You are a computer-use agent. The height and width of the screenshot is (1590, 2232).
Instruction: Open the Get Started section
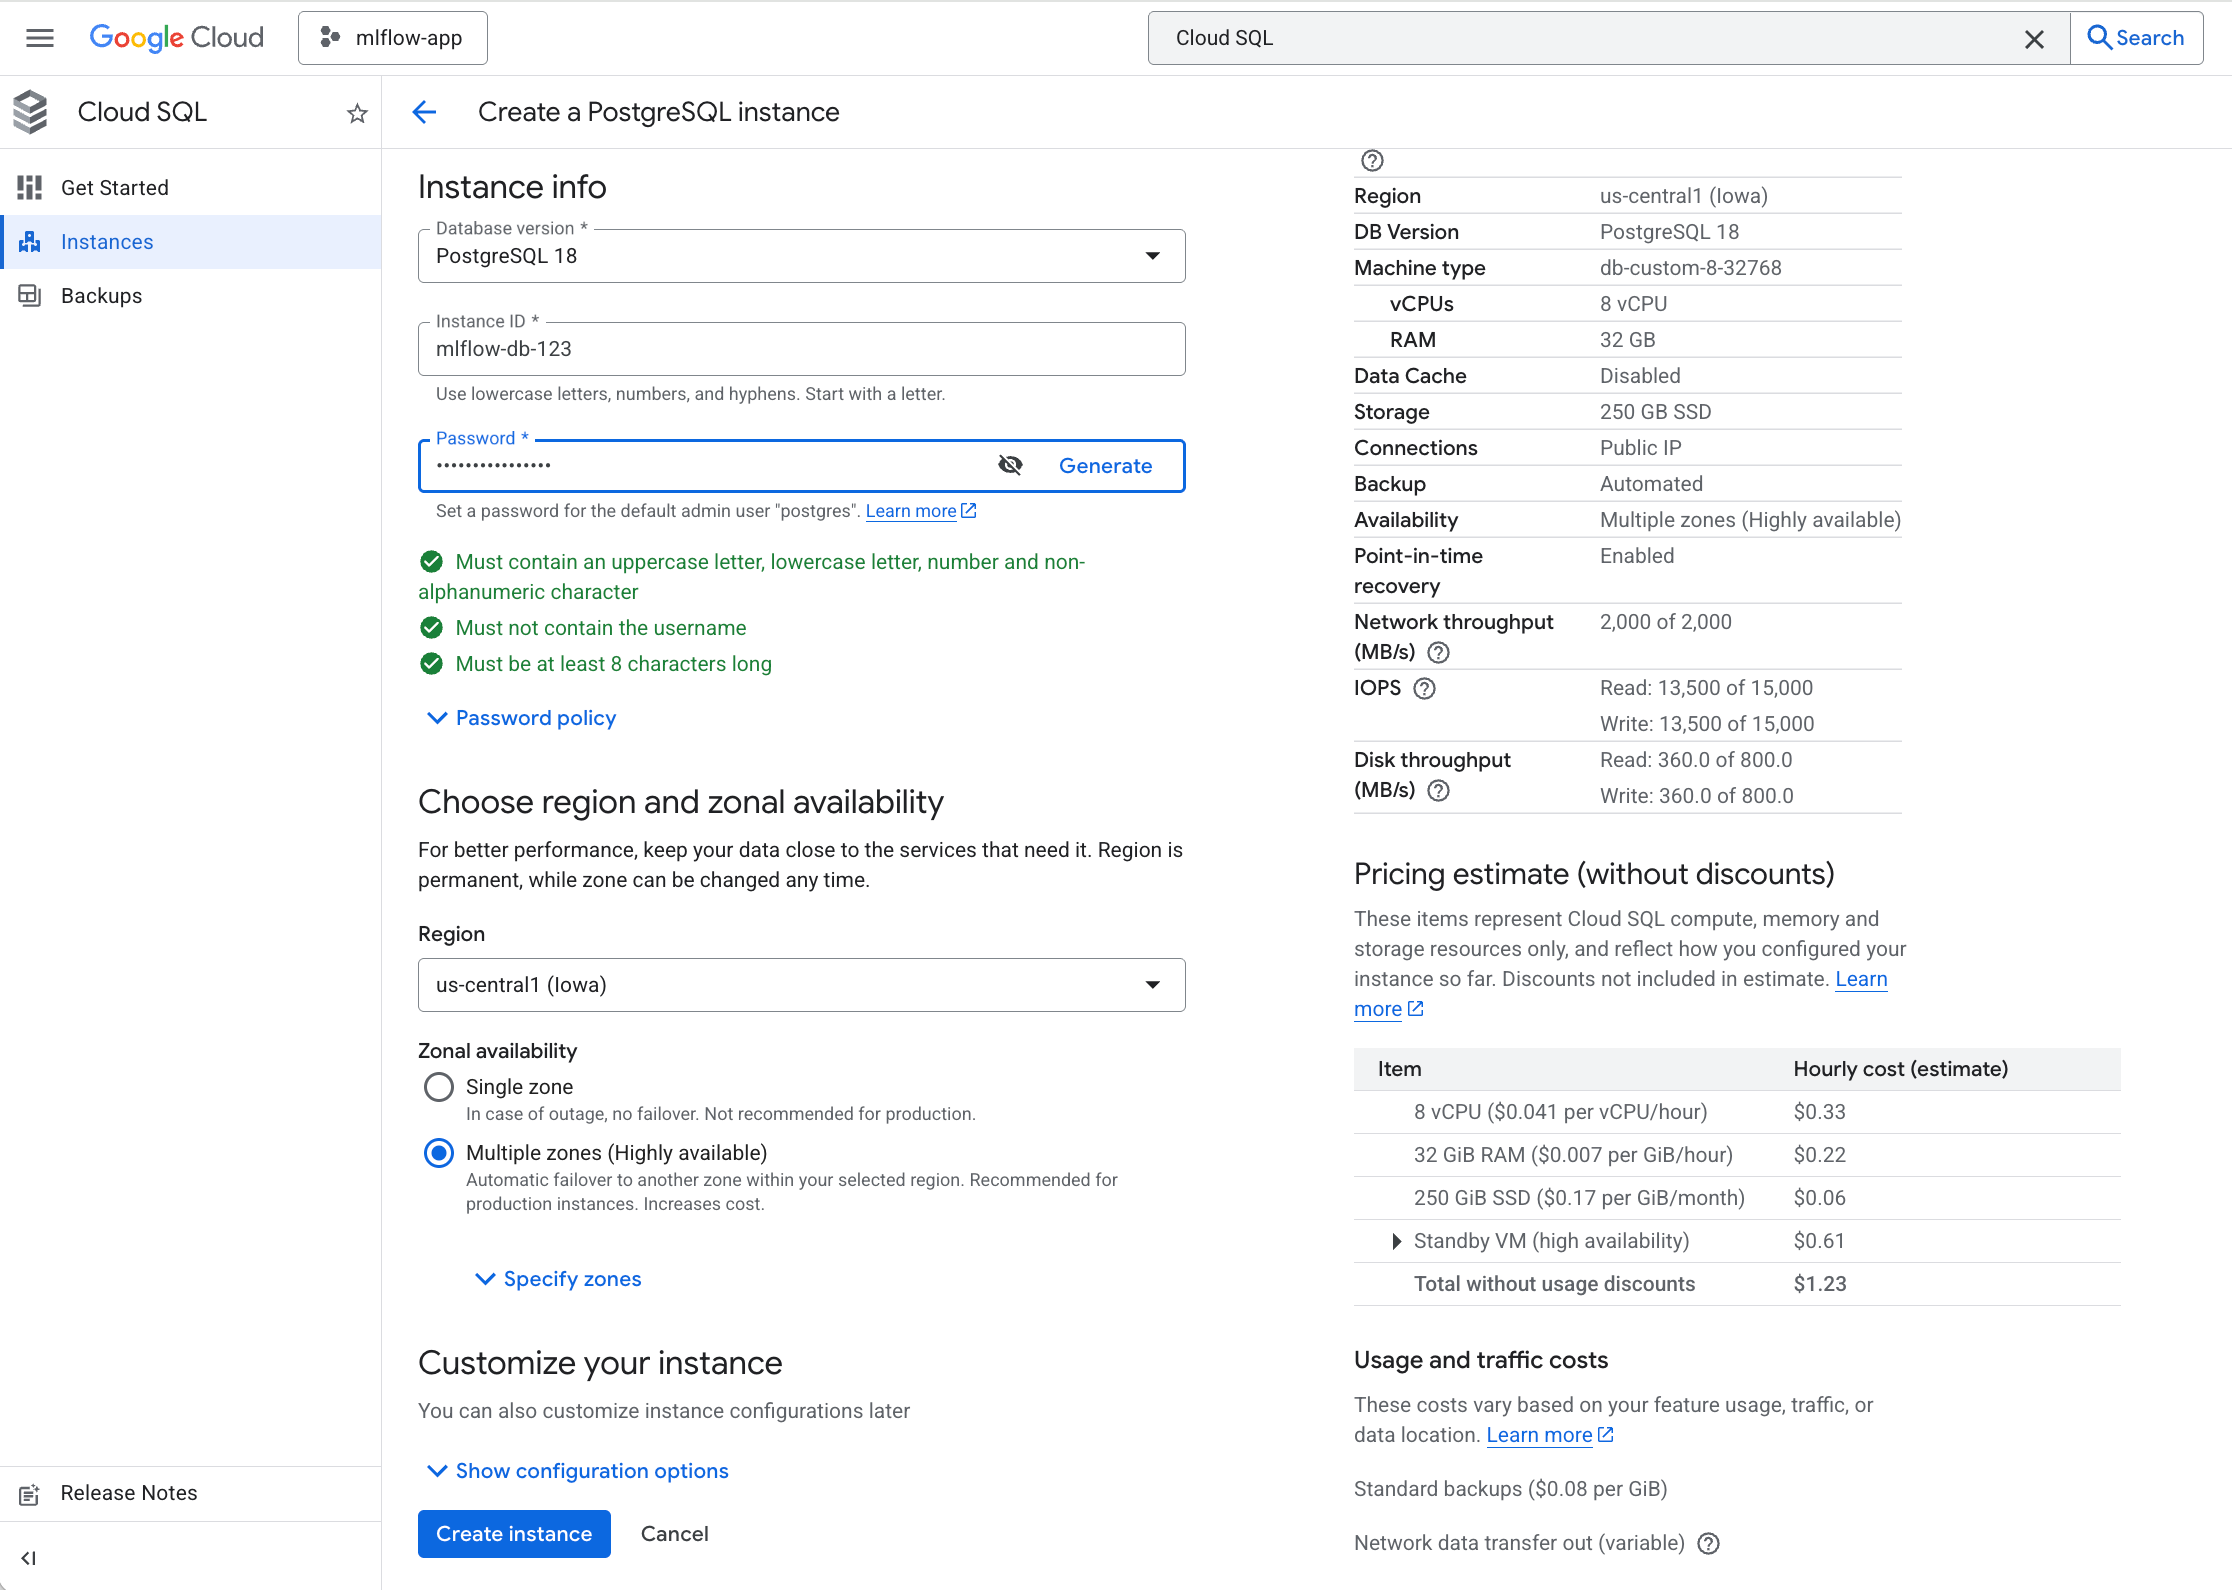tap(115, 187)
